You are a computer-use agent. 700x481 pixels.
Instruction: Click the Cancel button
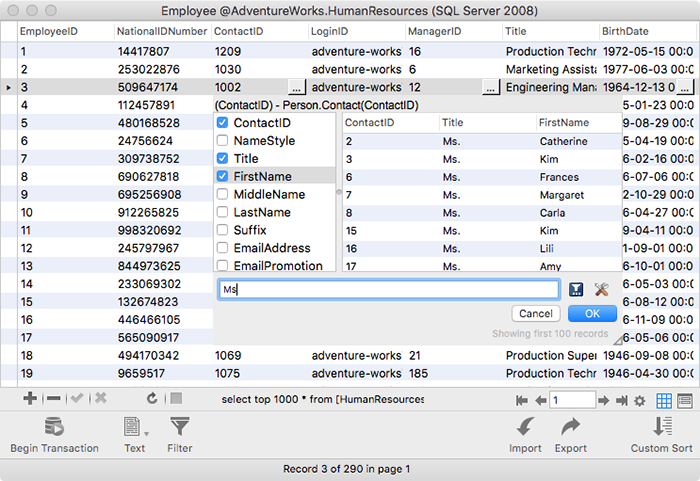click(x=535, y=313)
